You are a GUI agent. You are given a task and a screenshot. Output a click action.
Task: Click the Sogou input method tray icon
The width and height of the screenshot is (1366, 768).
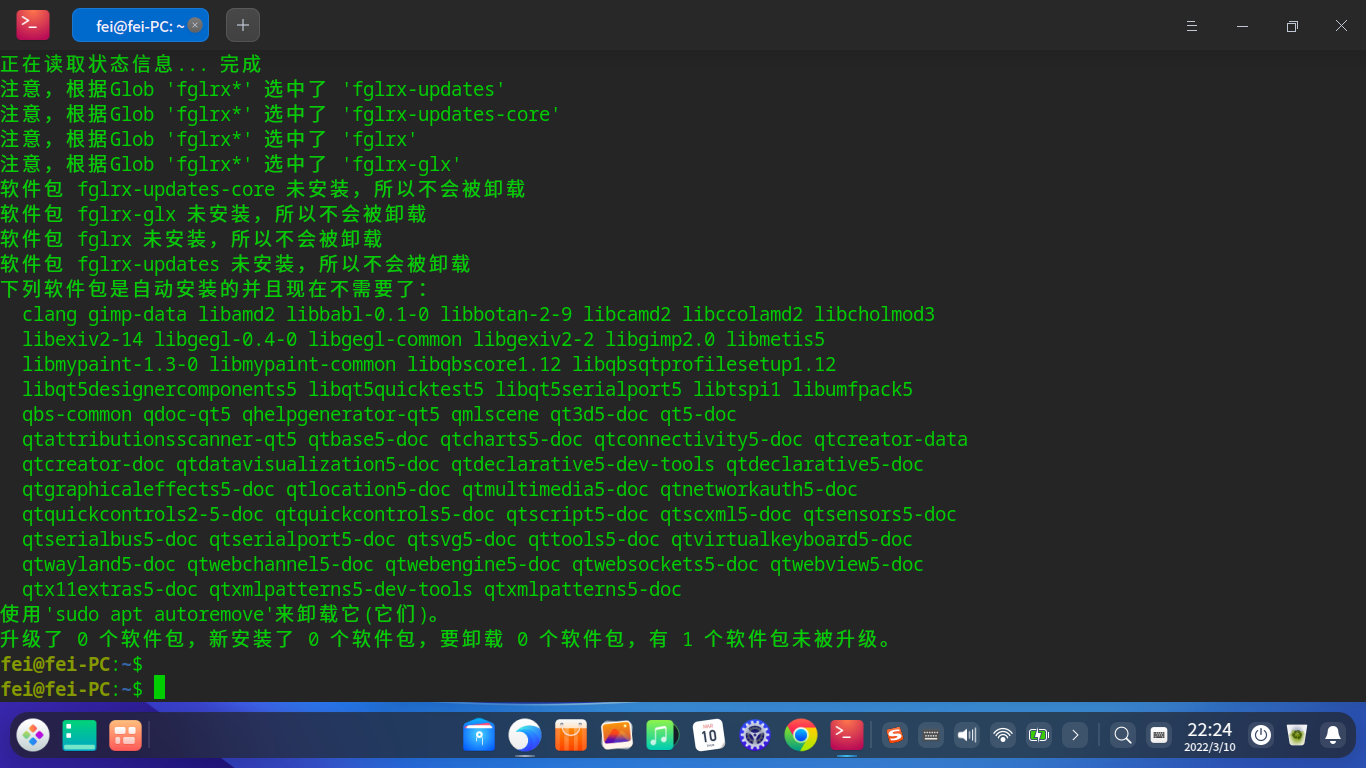coord(893,735)
